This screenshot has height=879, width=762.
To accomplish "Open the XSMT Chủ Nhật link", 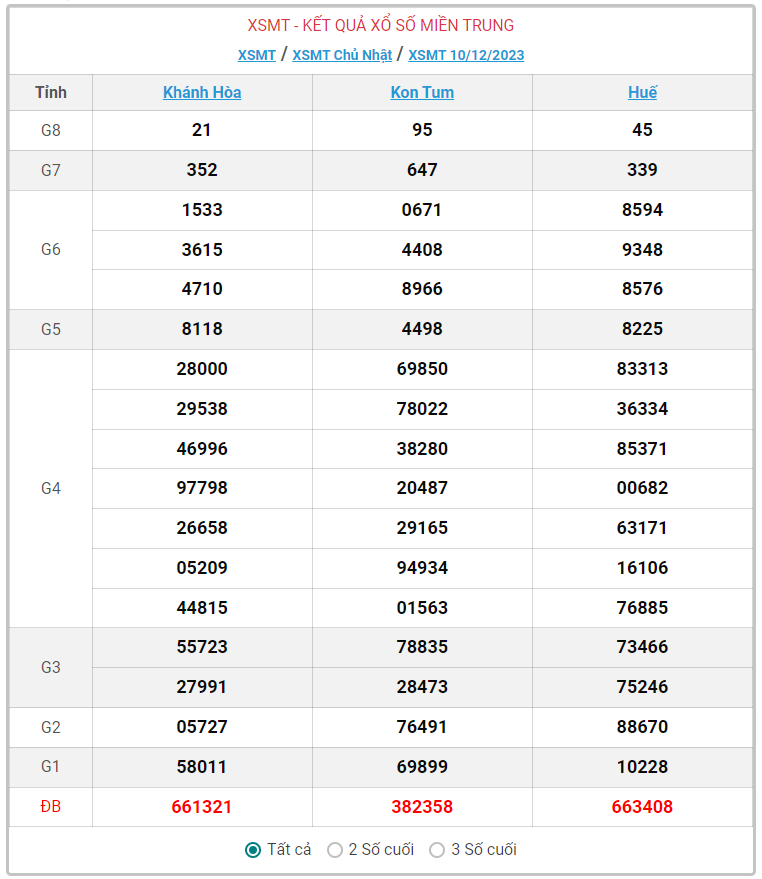I will (342, 55).
